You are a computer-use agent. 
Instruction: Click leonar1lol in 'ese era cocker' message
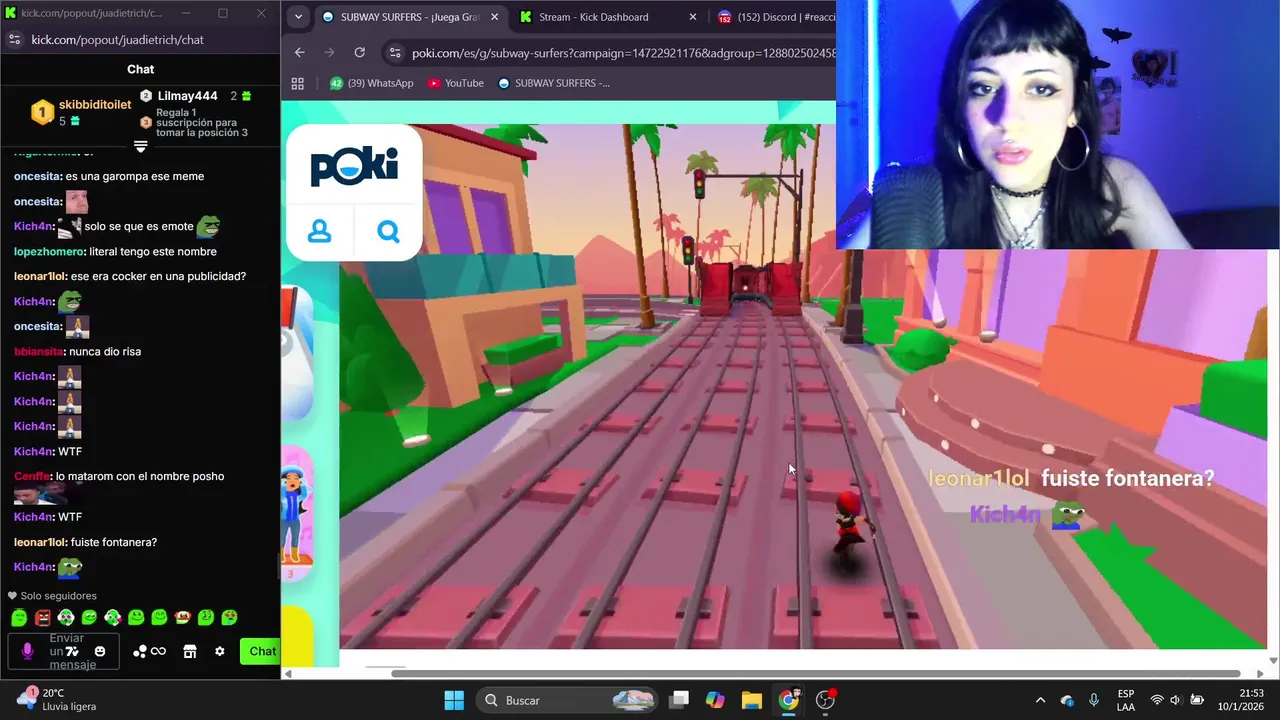click(x=40, y=276)
